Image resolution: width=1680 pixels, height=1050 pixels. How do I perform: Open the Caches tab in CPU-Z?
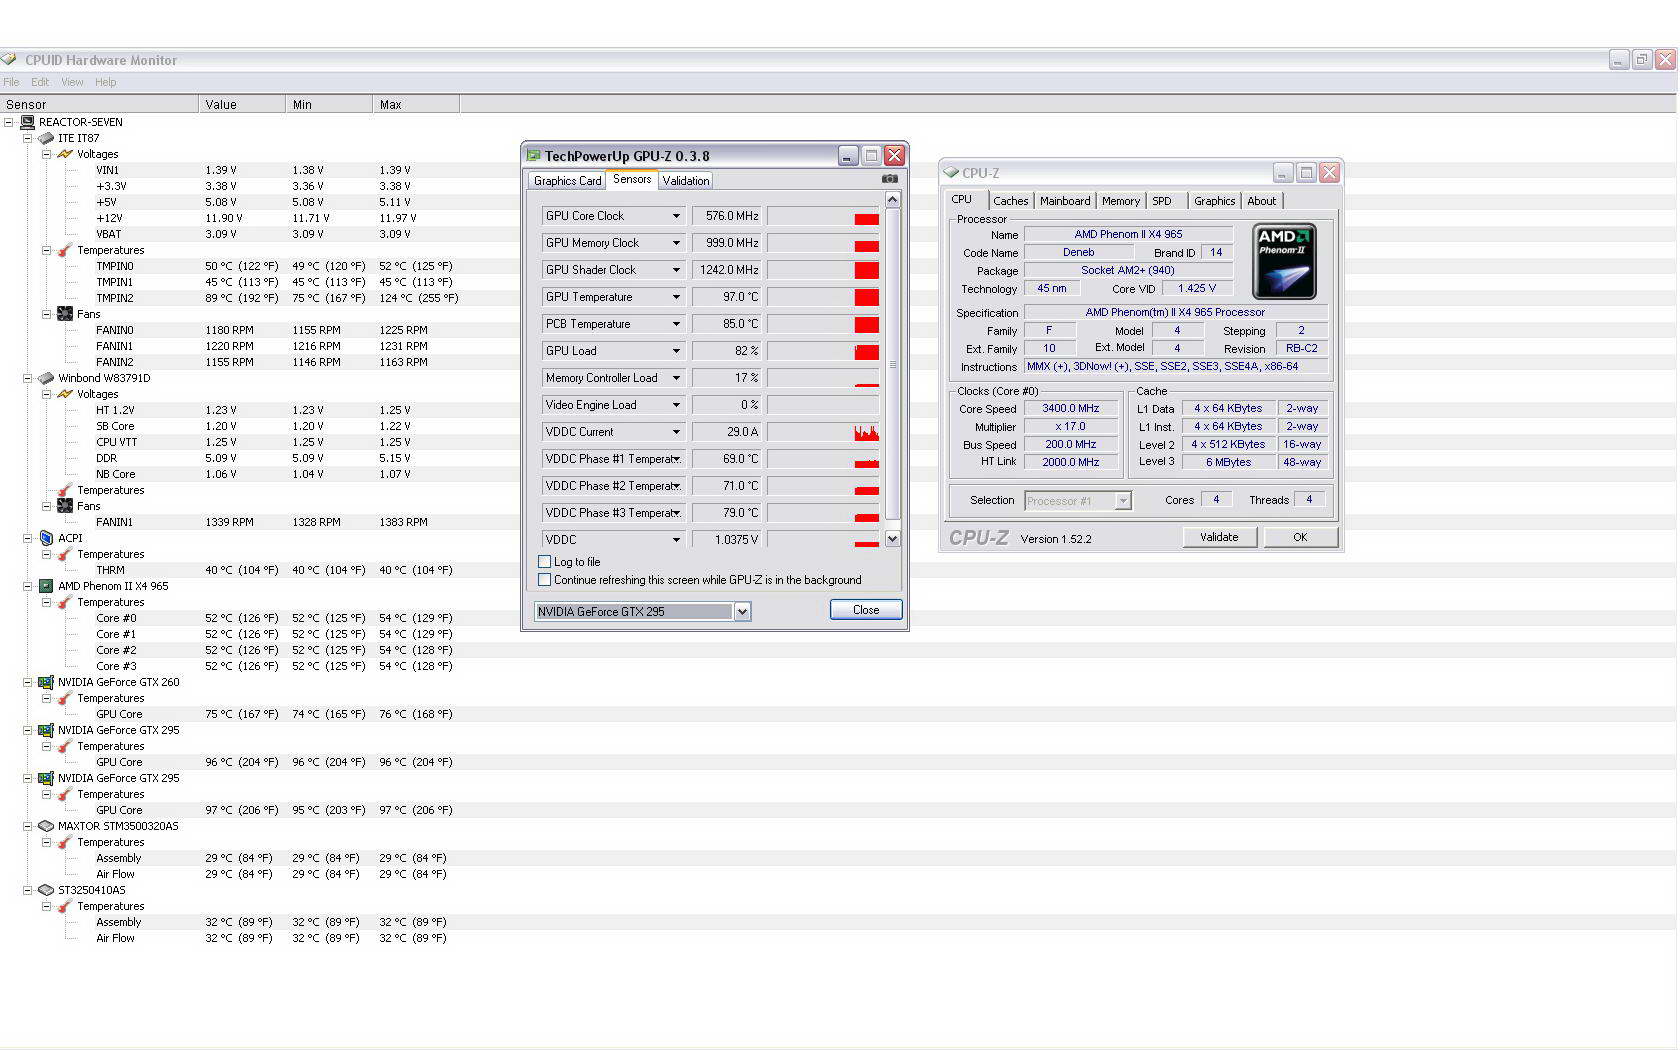[1011, 201]
